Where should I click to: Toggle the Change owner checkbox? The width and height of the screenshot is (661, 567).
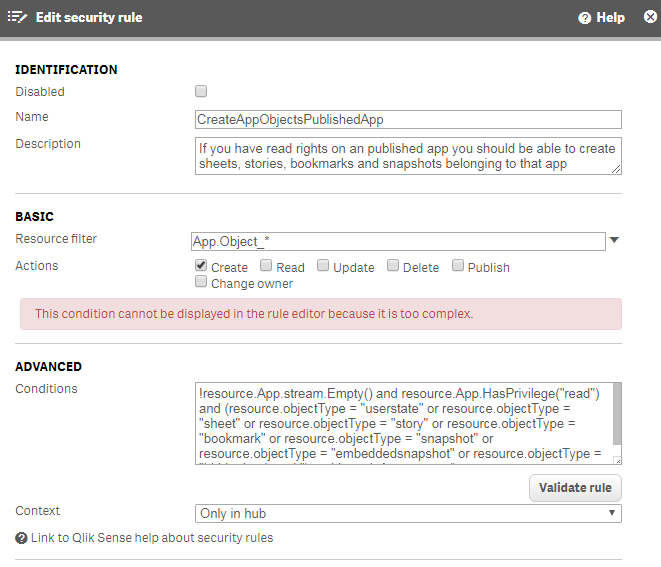click(201, 283)
